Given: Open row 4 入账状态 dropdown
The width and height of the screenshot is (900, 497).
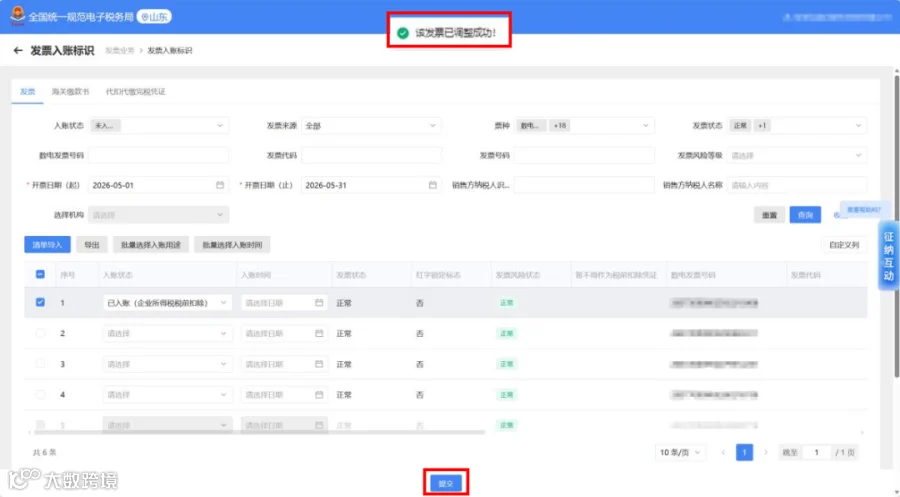Looking at the screenshot, I should 168,395.
